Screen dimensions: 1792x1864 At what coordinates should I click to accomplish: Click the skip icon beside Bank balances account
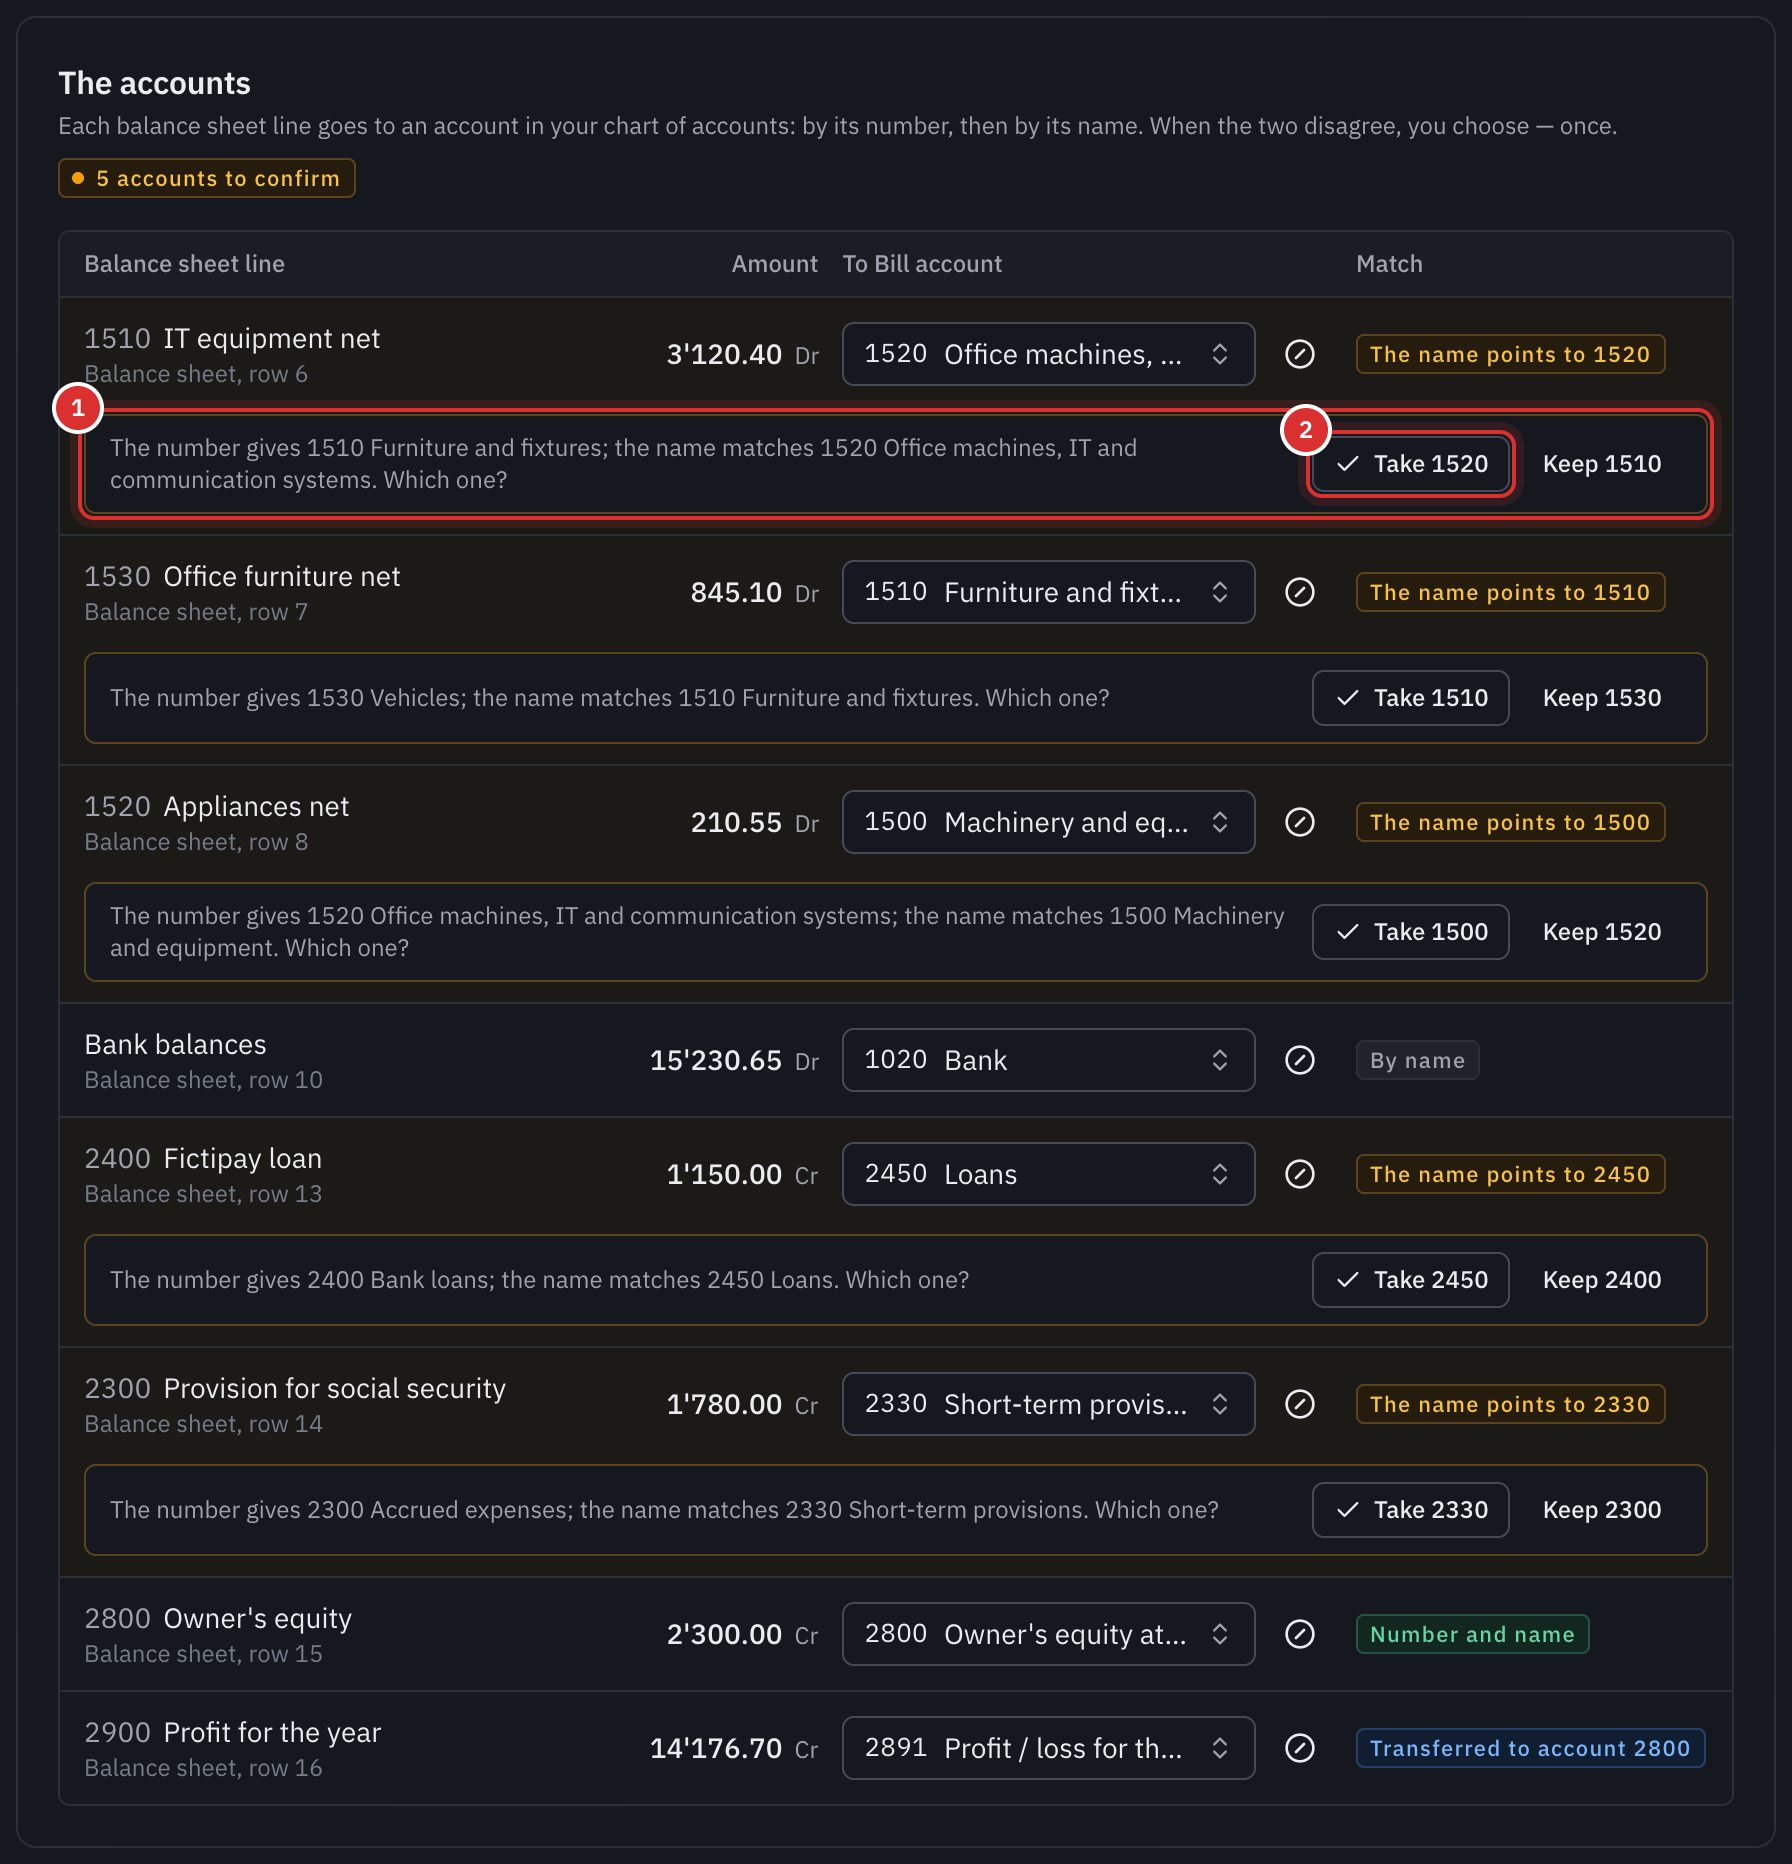pos(1299,1060)
